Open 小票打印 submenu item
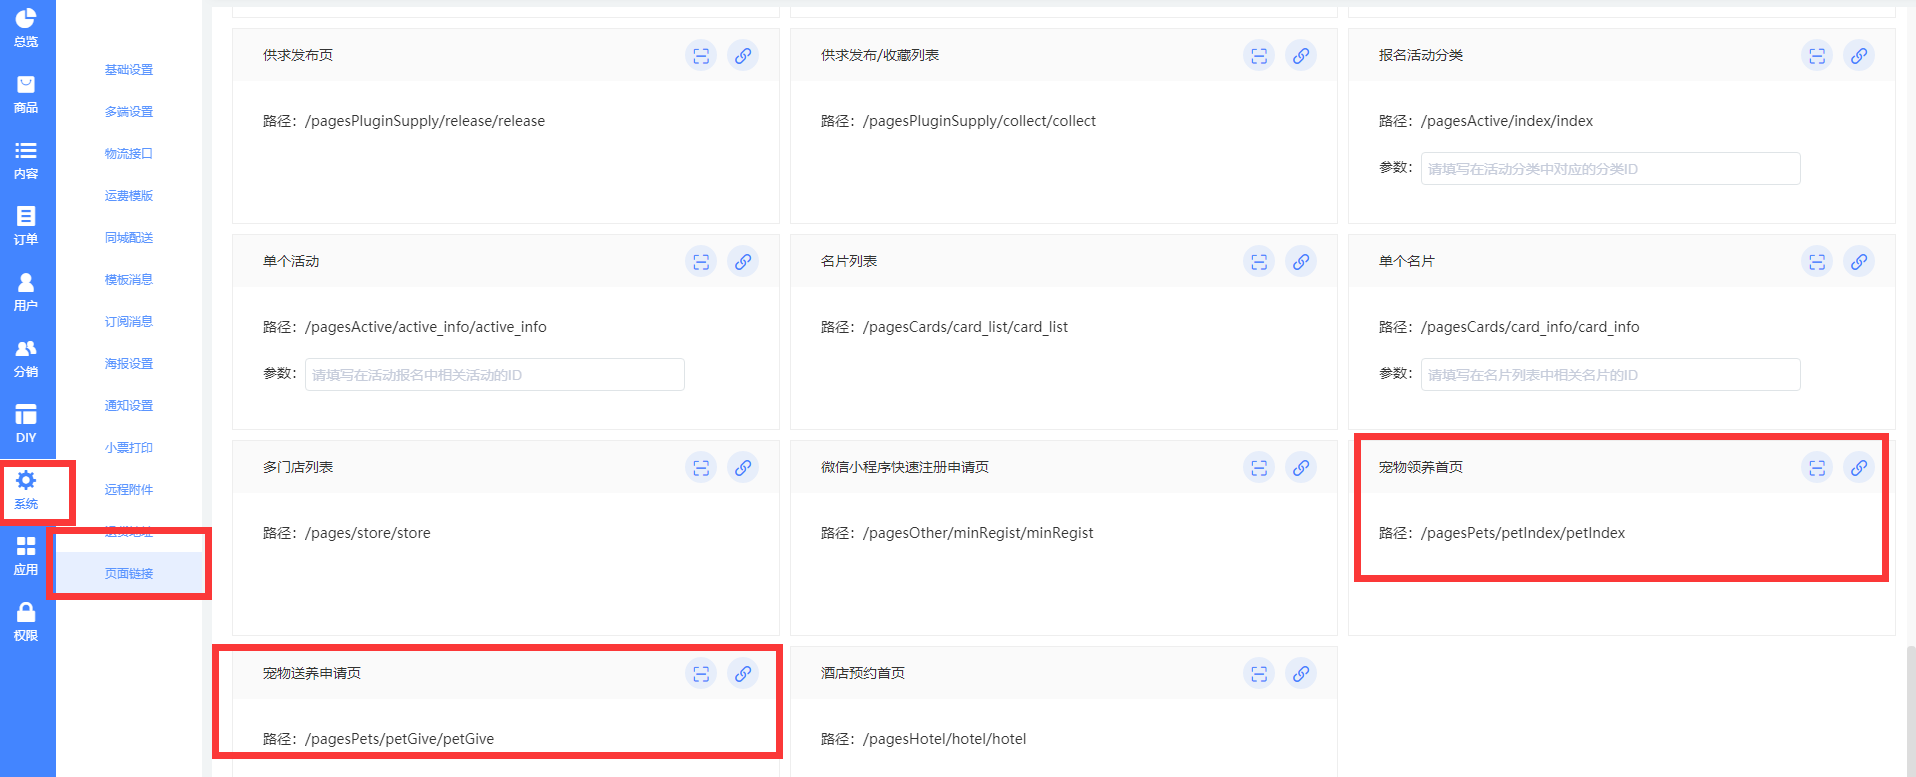Image resolution: width=1916 pixels, height=777 pixels. click(129, 448)
